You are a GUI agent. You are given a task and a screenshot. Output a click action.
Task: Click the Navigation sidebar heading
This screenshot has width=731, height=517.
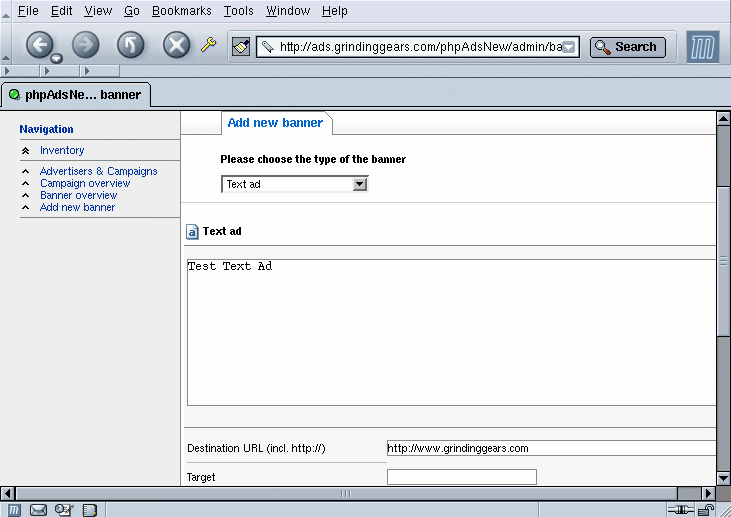(x=46, y=129)
